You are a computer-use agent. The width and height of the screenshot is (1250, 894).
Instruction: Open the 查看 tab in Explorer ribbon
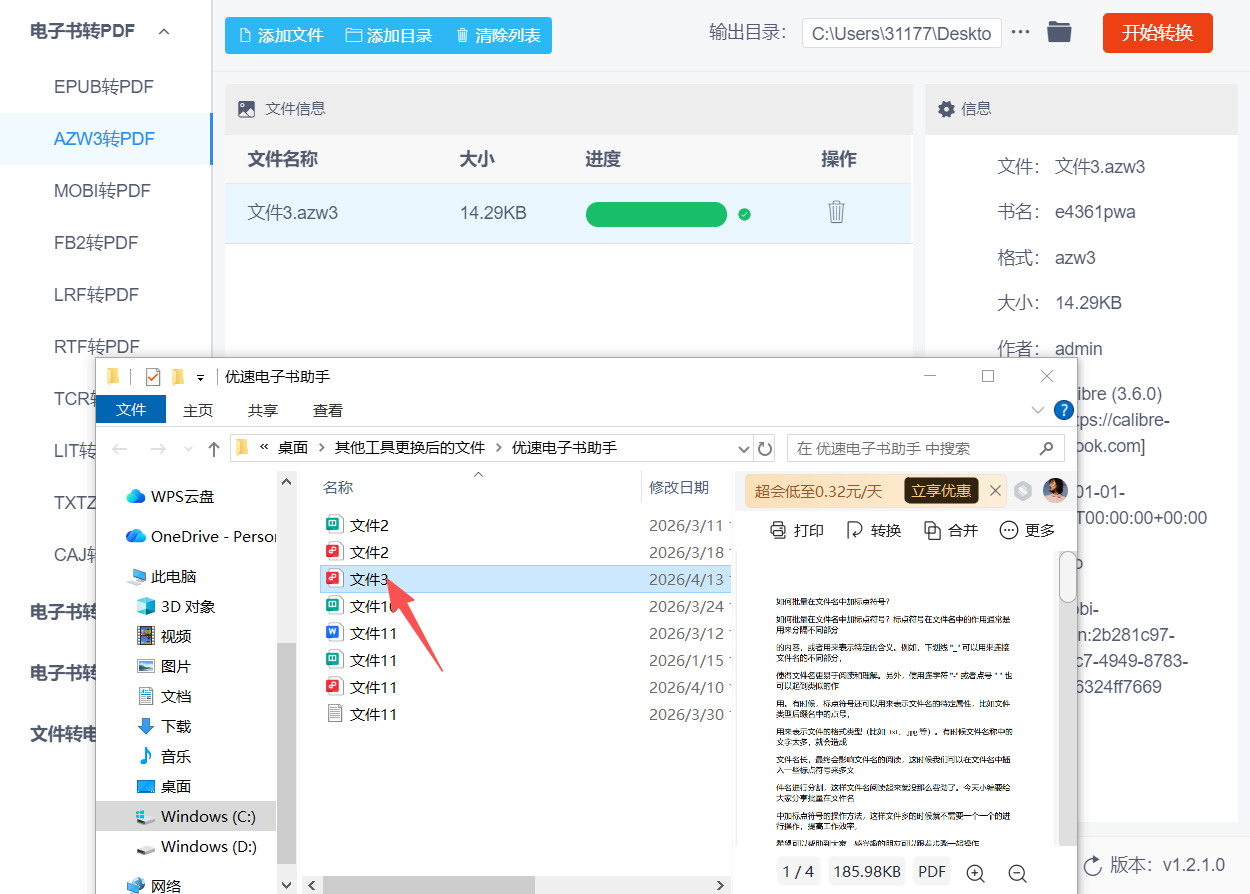328,410
